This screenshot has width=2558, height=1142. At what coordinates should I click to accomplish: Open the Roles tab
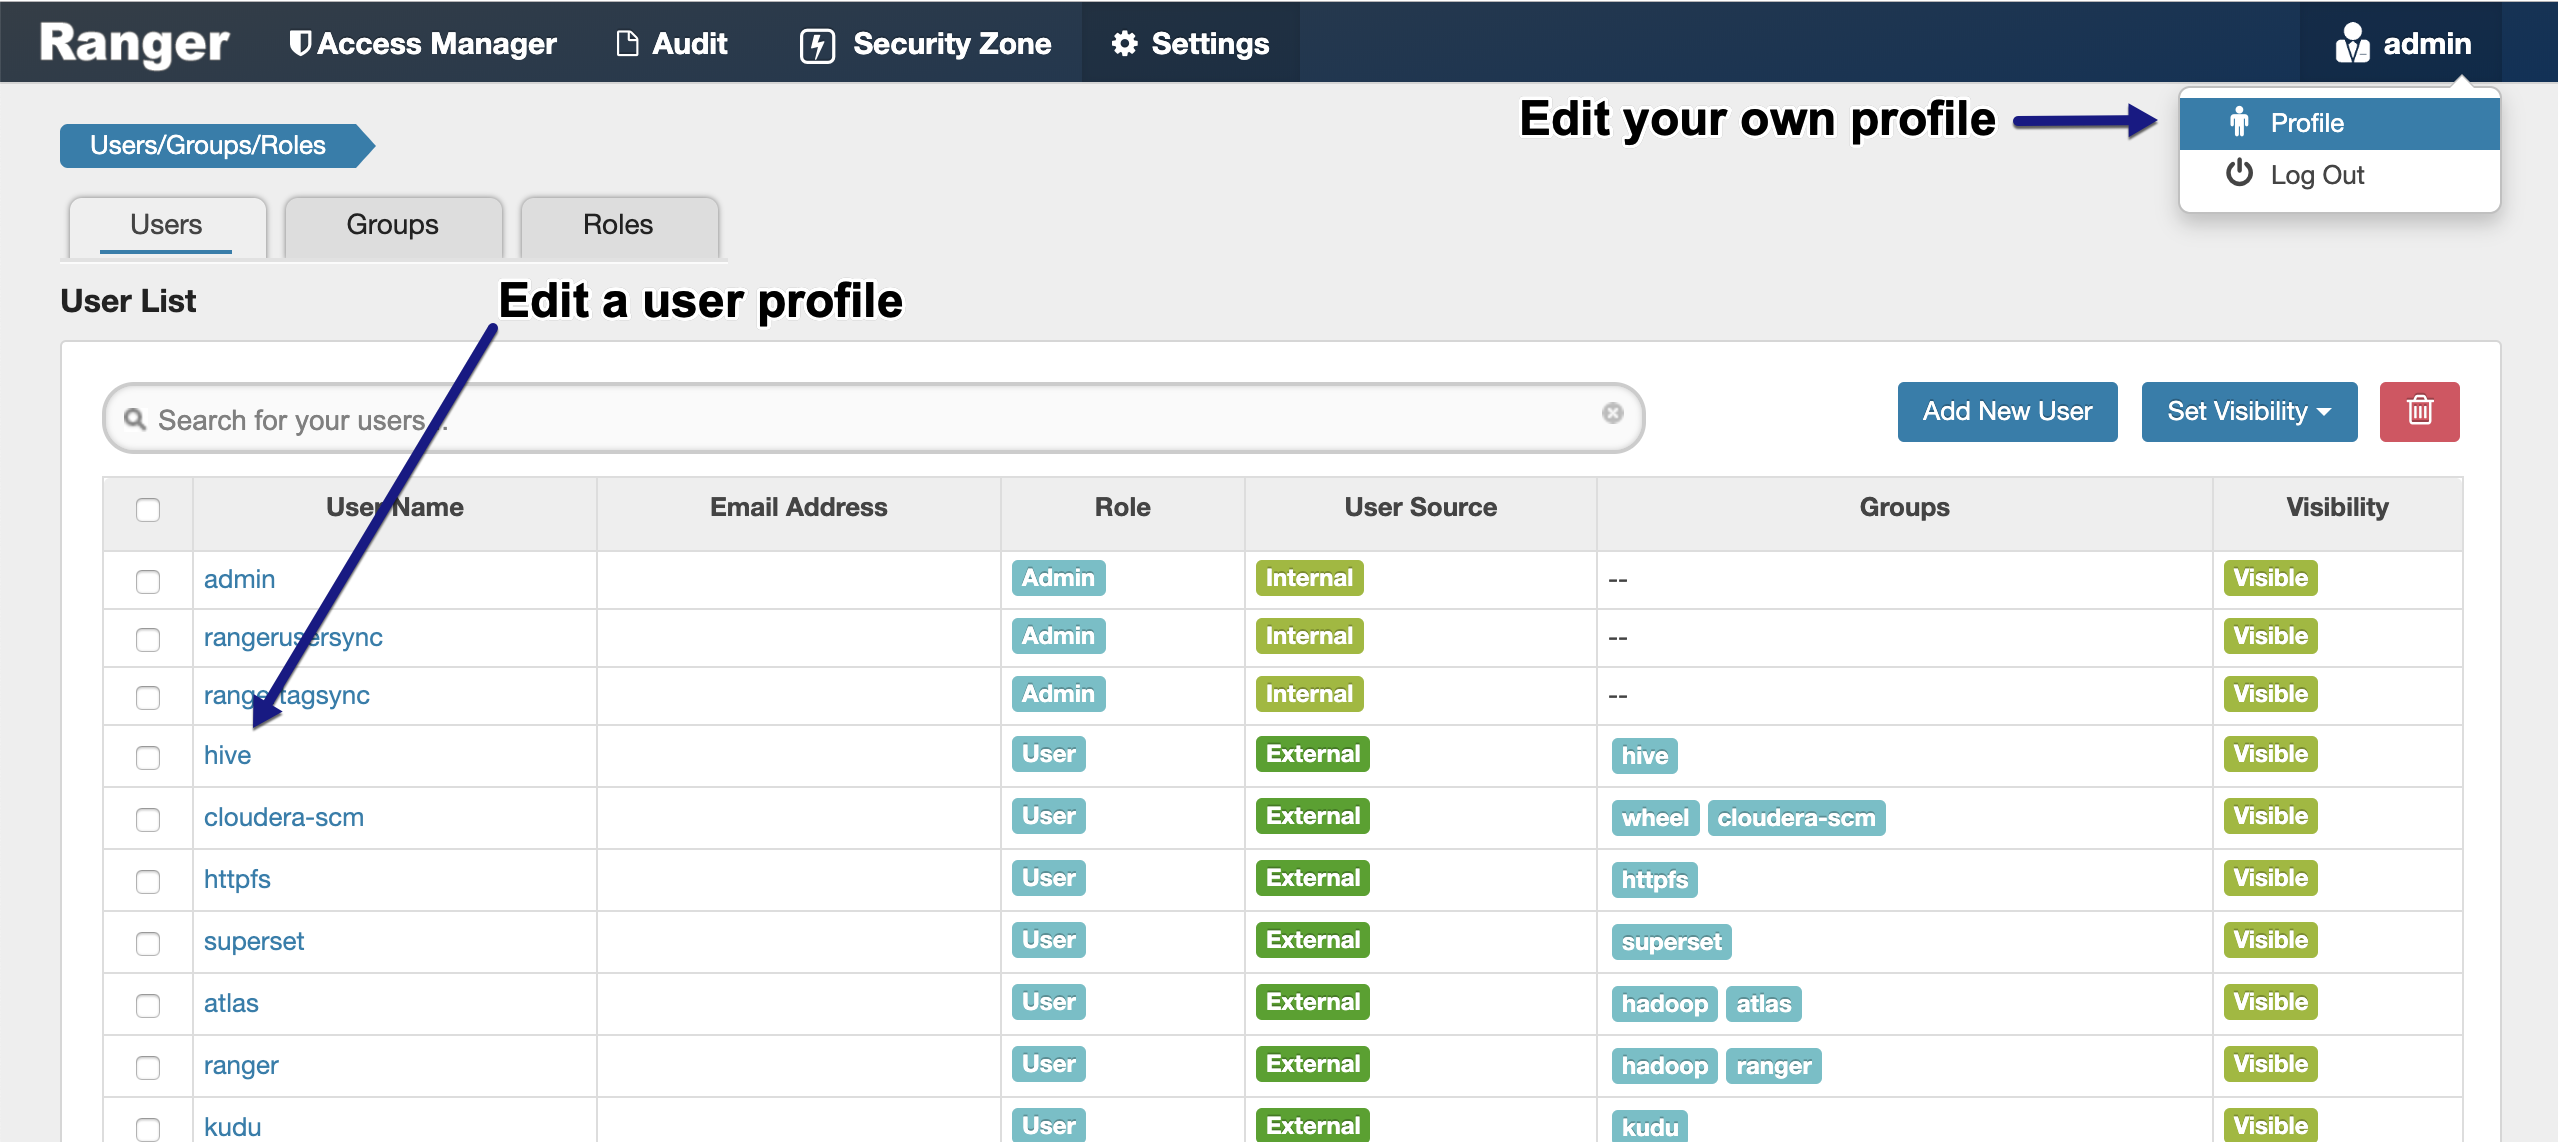(x=618, y=225)
